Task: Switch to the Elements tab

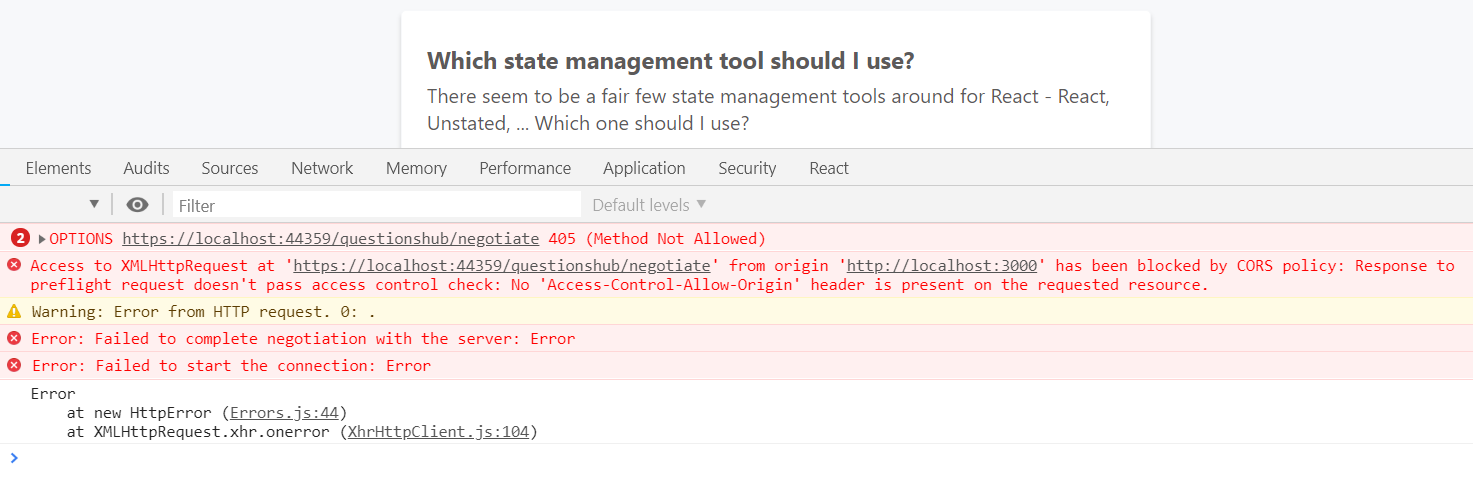Action: point(58,168)
